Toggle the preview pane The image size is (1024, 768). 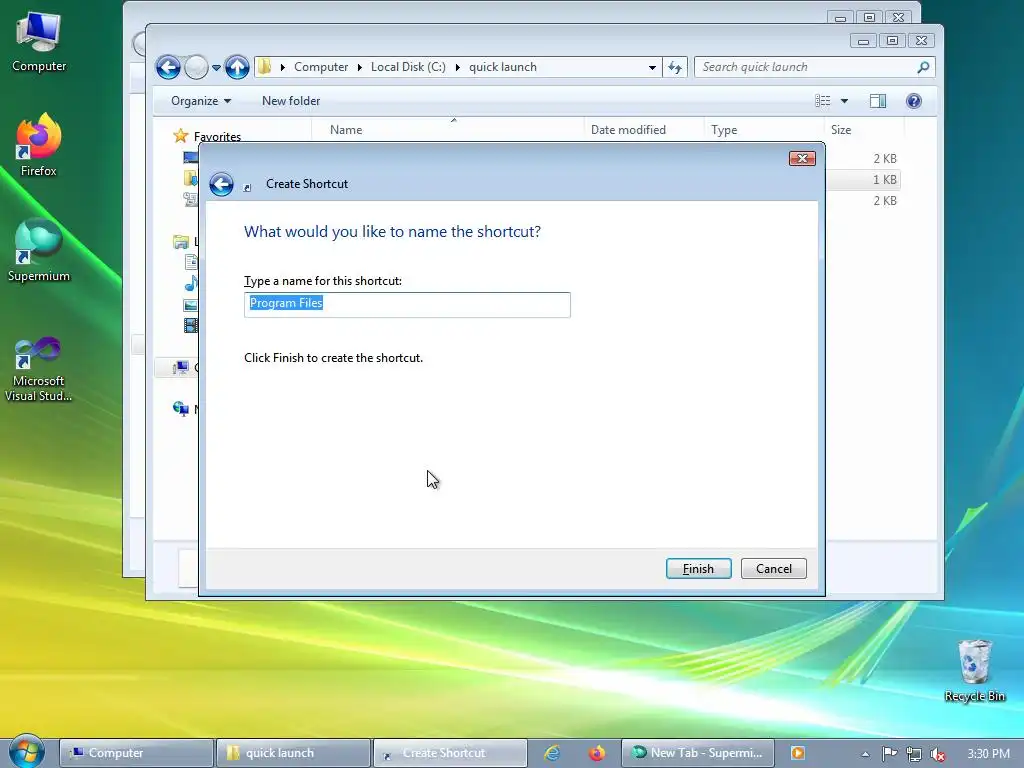coord(878,101)
